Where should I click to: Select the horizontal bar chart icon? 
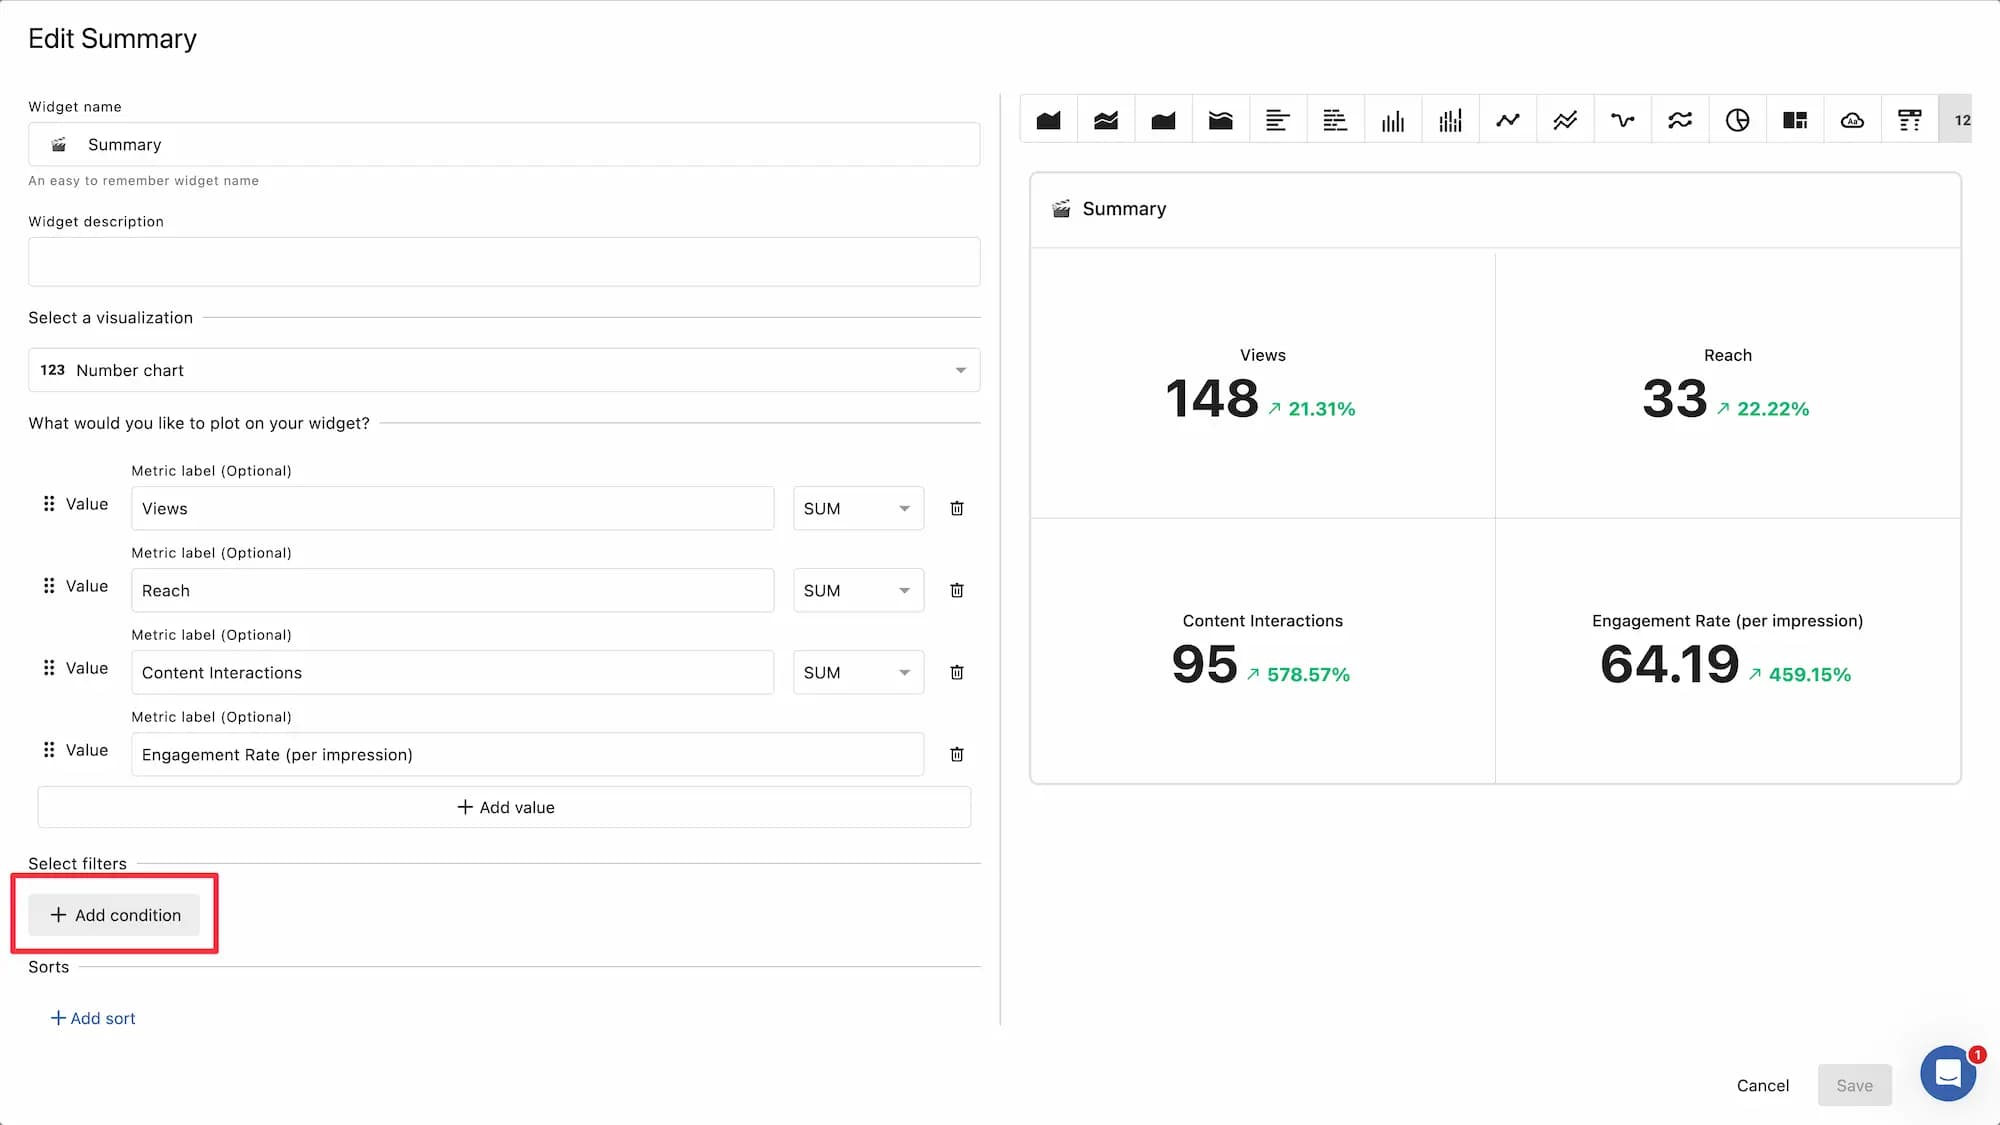pos(1277,120)
